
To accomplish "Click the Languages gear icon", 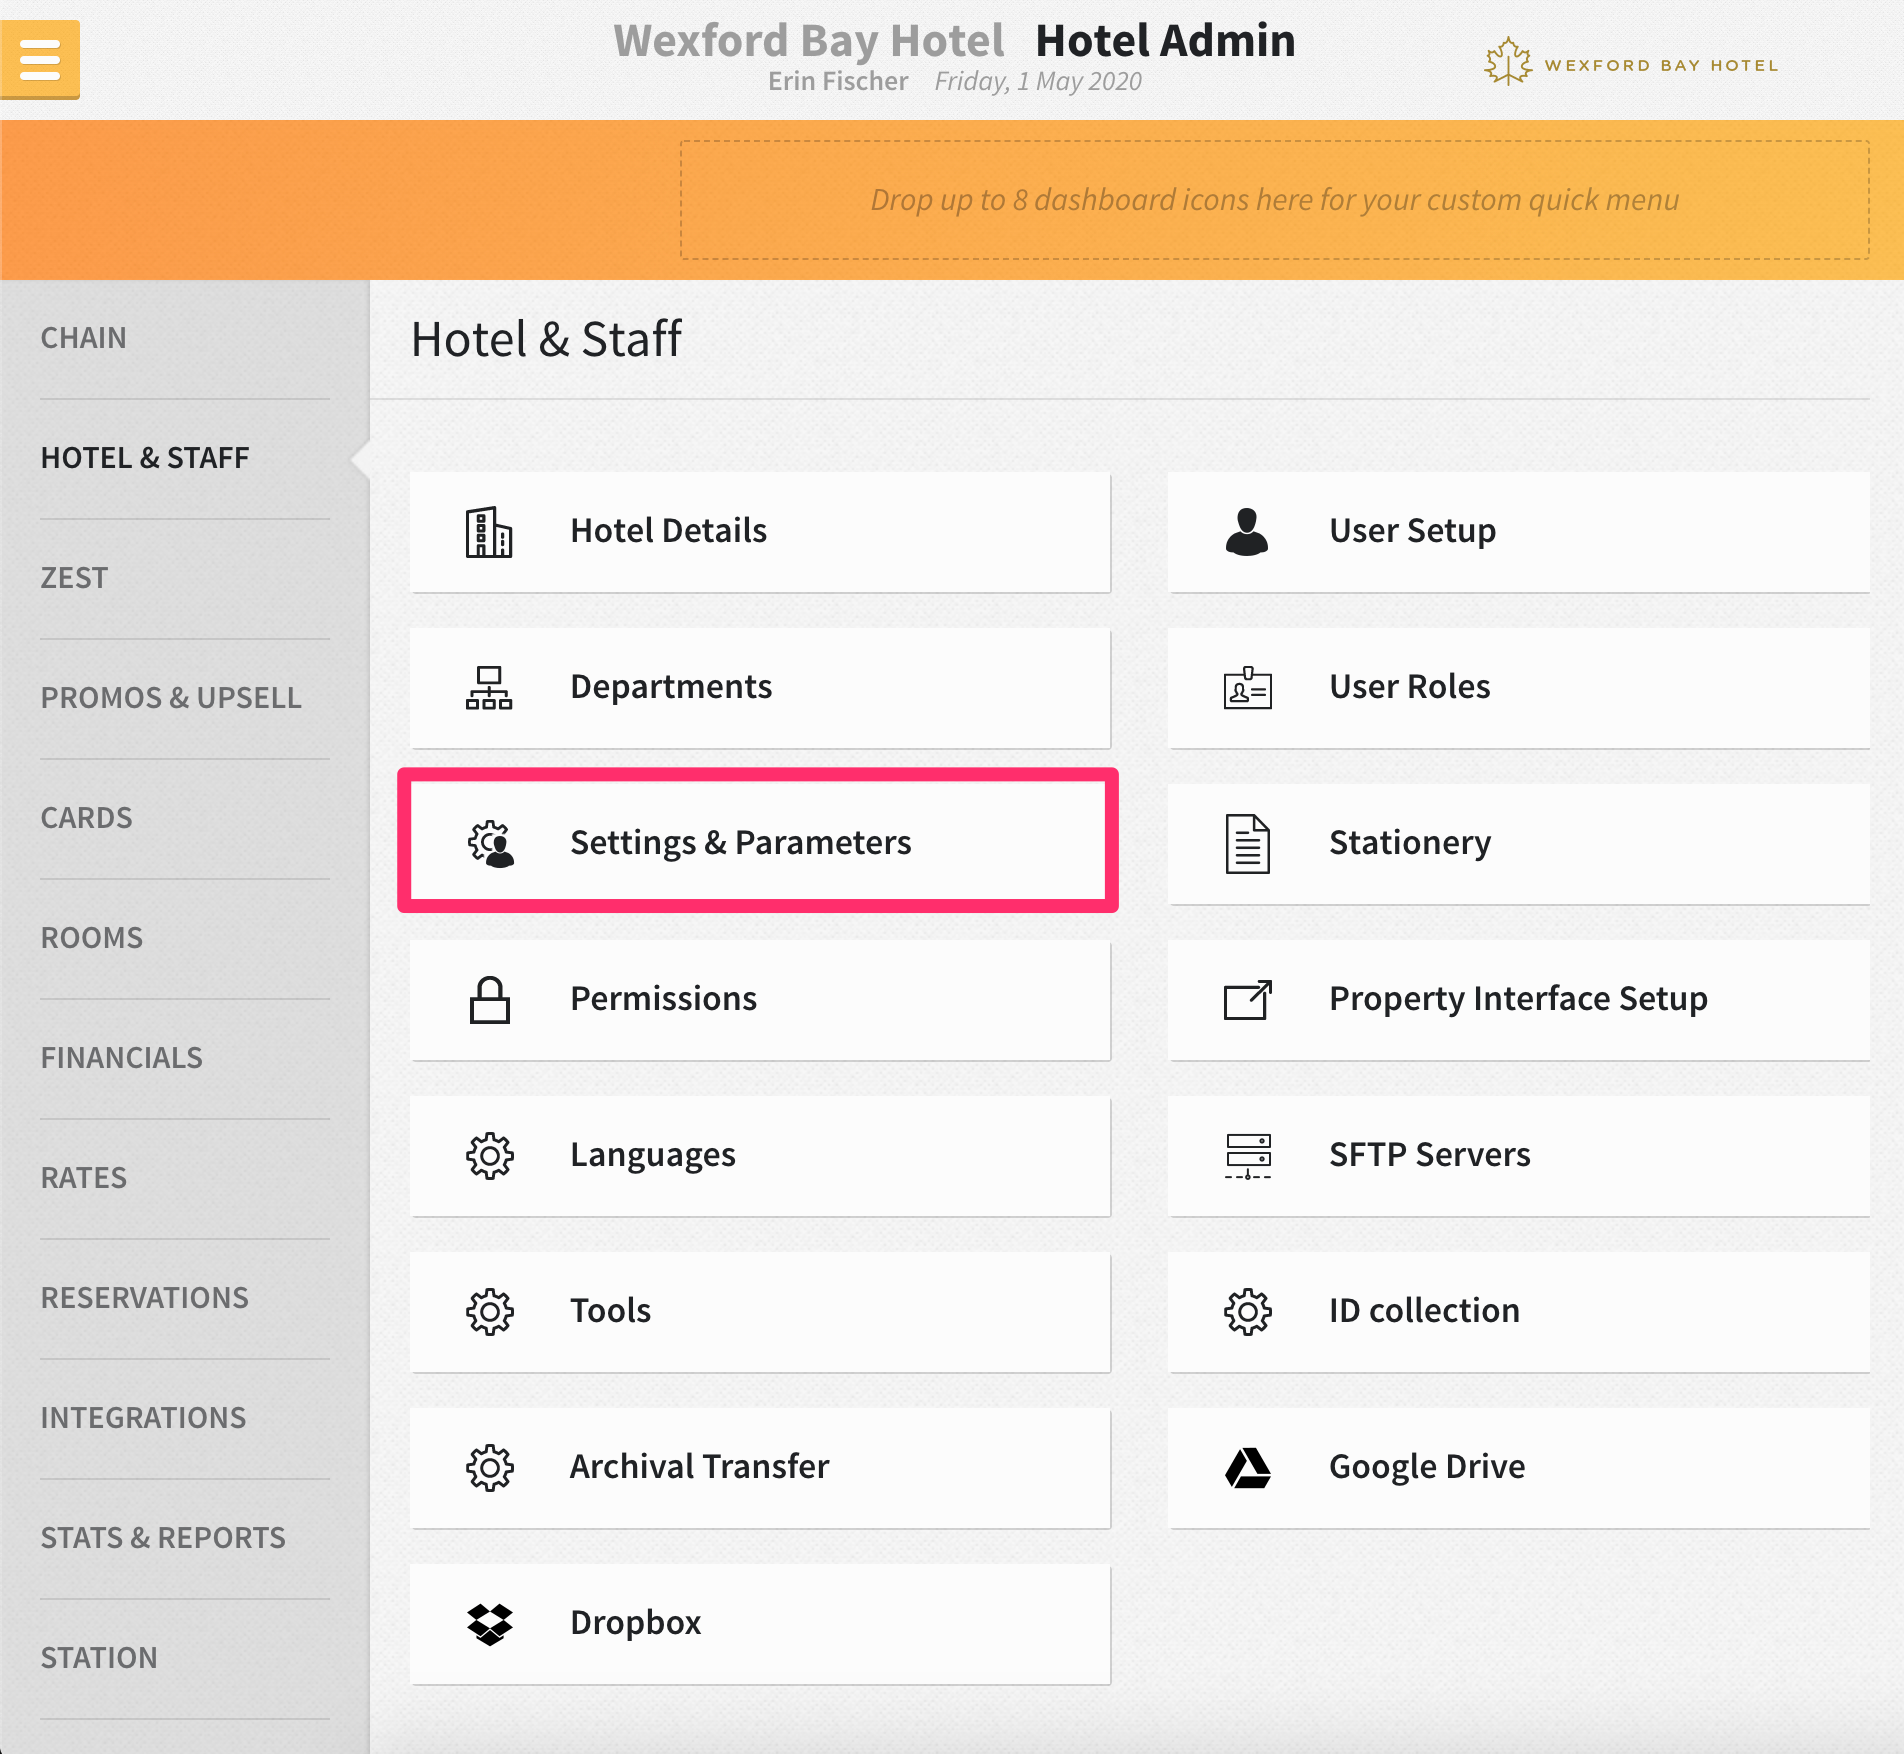I will pos(490,1156).
